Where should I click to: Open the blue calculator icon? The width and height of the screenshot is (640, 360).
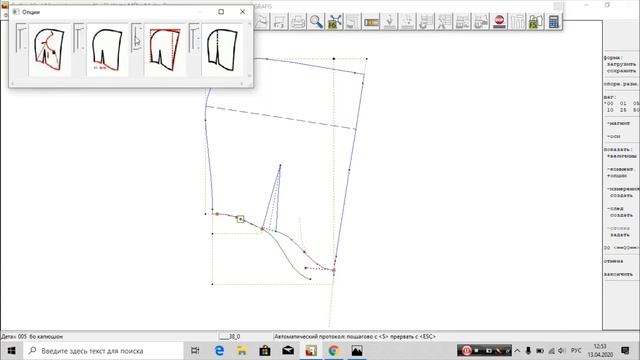pos(554,21)
